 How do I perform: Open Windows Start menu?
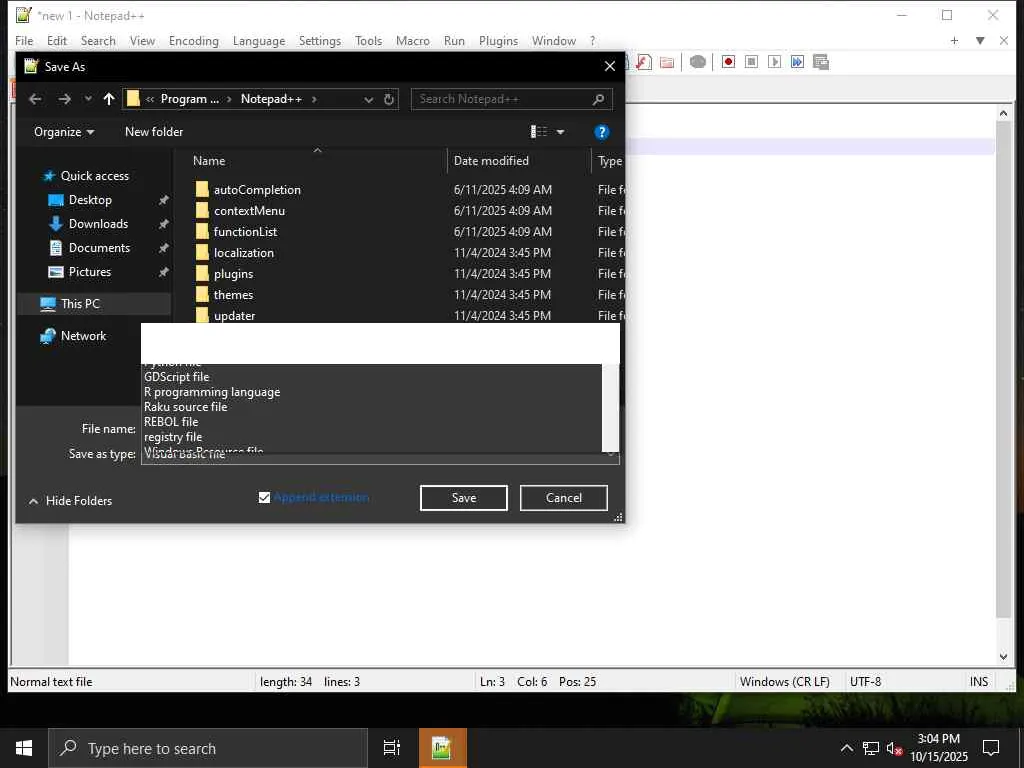click(x=24, y=748)
